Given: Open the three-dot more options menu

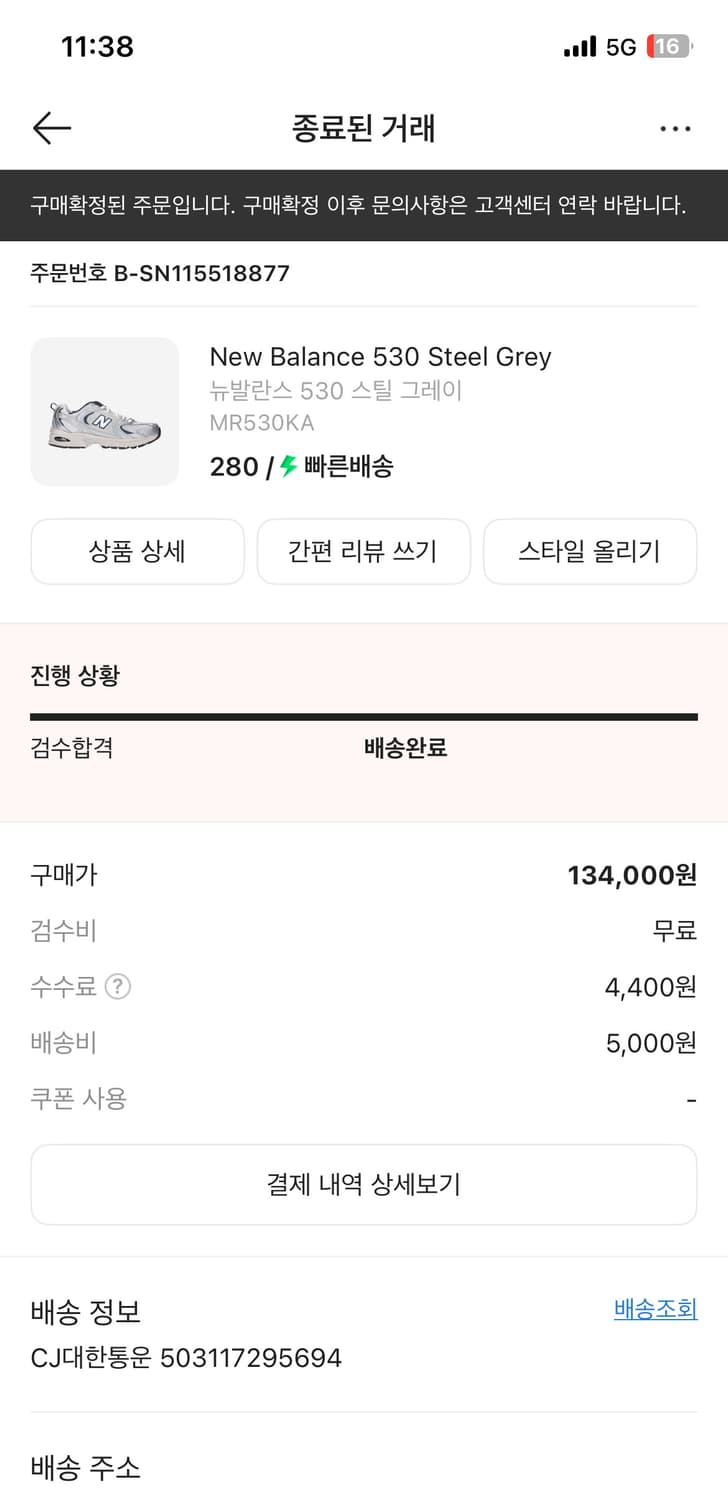Looking at the screenshot, I should [x=675, y=129].
